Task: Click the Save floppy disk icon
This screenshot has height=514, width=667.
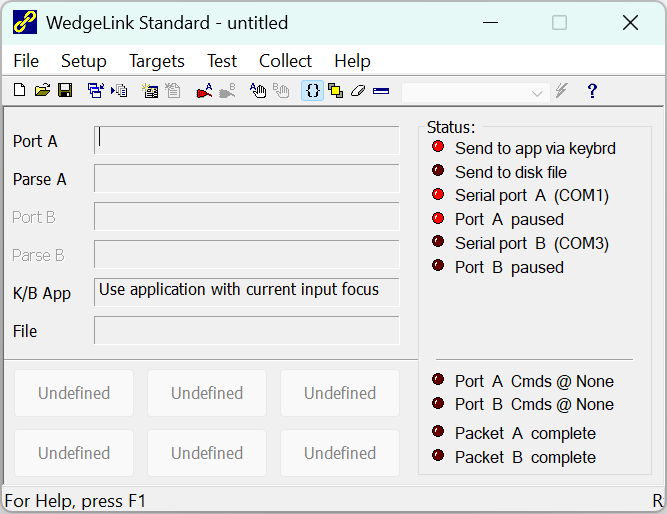Action: (x=65, y=91)
